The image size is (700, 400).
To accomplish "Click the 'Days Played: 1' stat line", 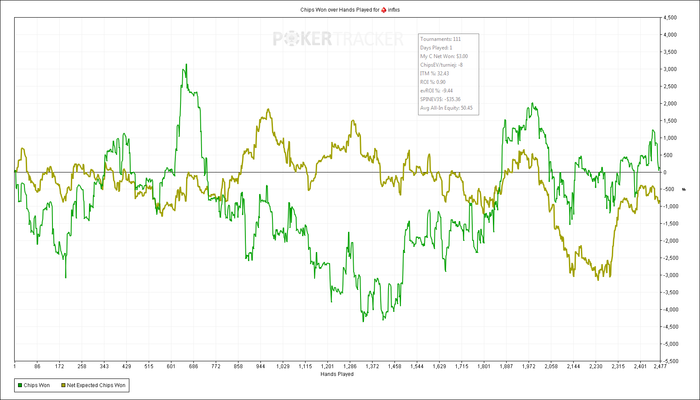I will click(436, 48).
